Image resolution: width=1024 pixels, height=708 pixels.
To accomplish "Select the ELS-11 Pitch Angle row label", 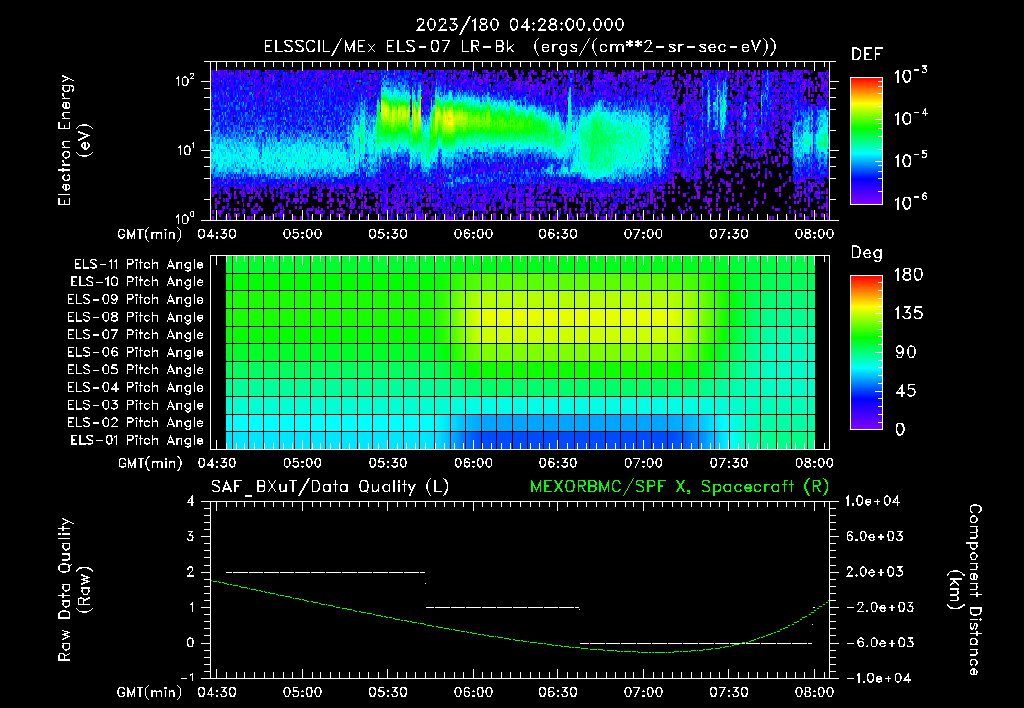I will tap(138, 265).
